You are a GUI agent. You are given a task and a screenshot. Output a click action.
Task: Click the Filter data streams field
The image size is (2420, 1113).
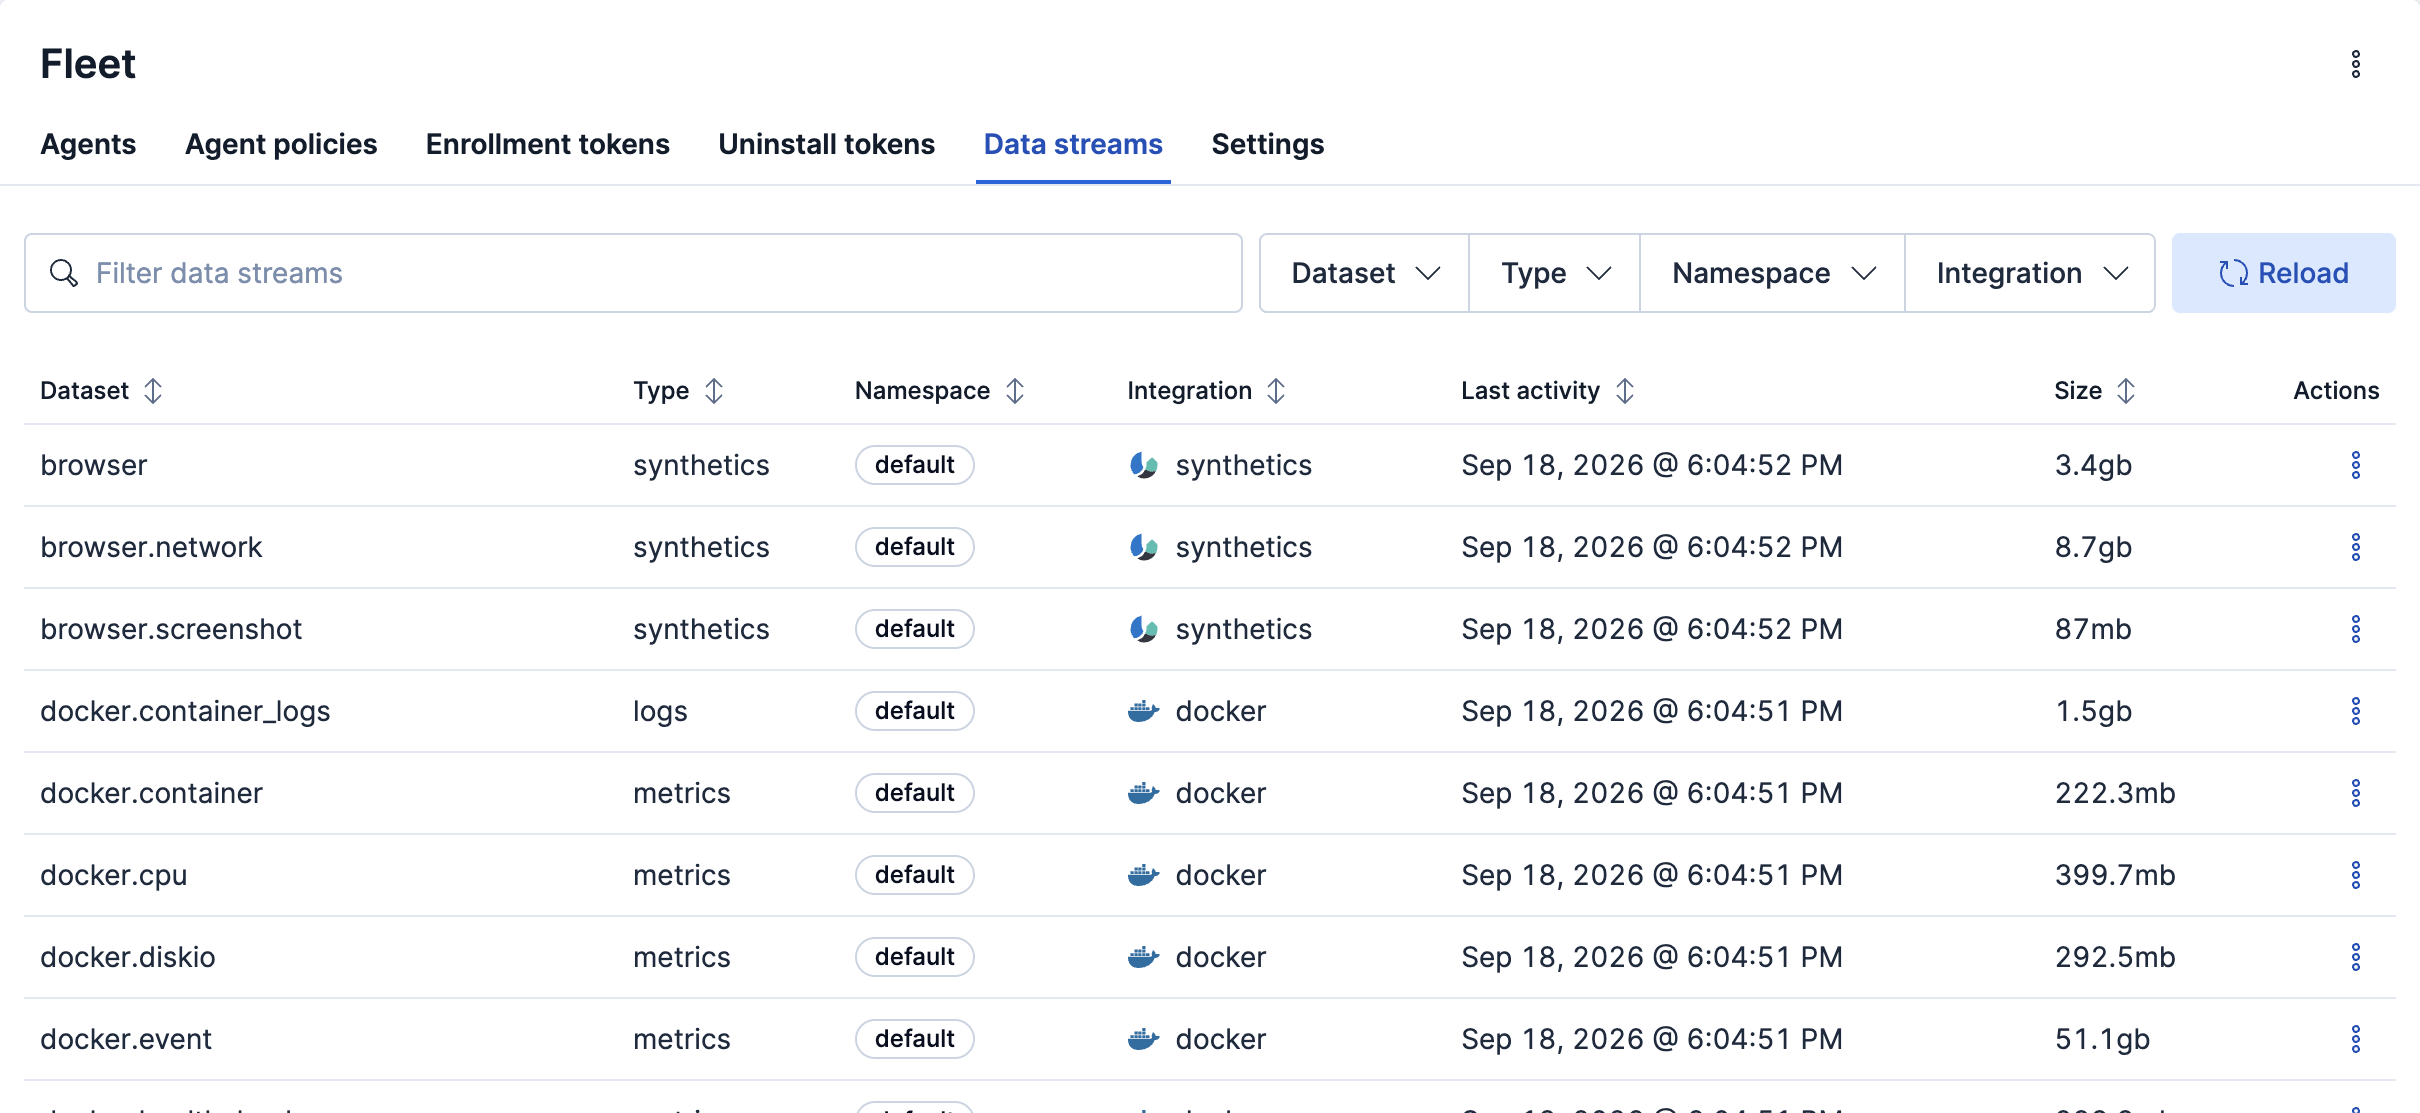point(633,273)
